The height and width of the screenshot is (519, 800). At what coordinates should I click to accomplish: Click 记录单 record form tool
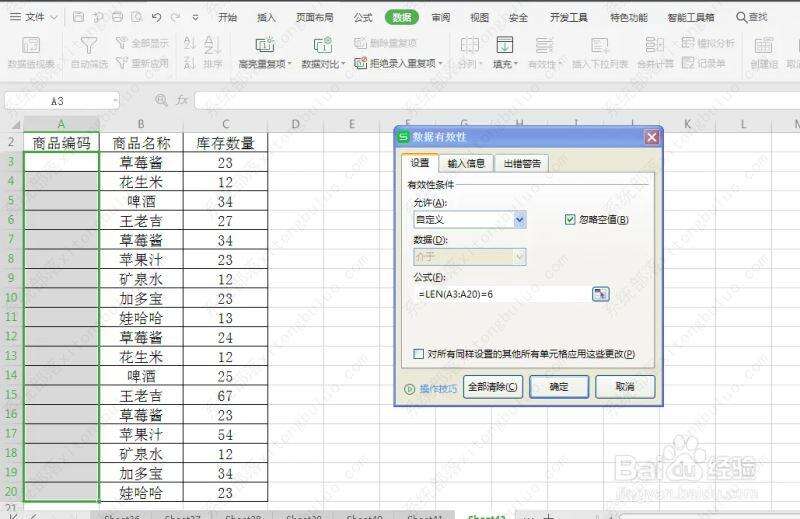(x=704, y=63)
